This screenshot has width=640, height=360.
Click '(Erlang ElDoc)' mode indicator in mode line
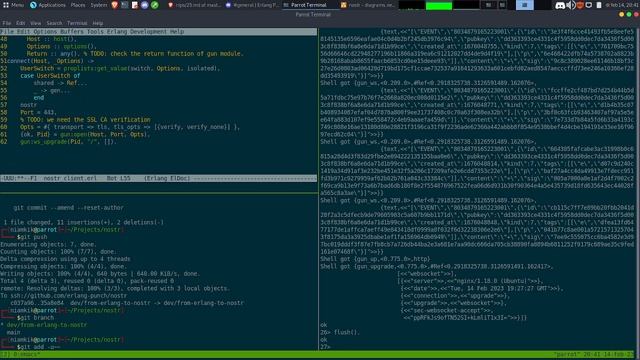point(167,178)
